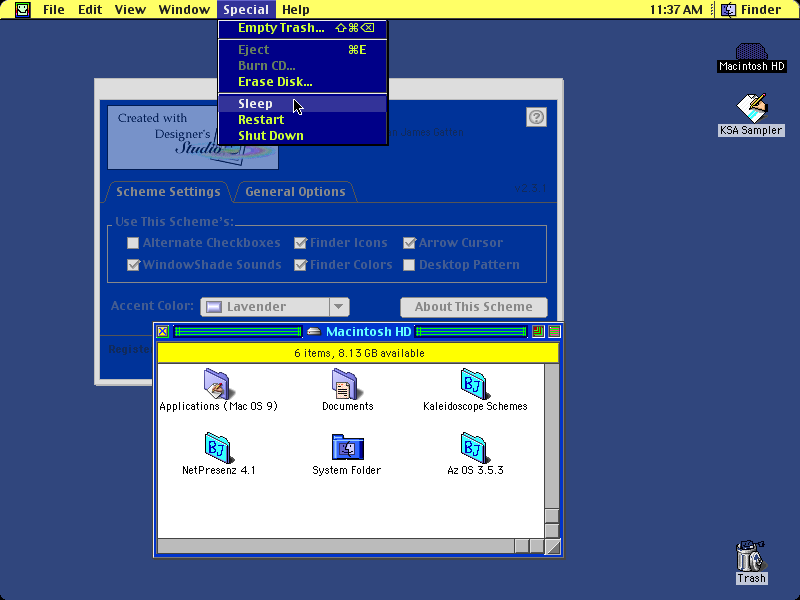The image size is (800, 600).
Task: Open the Apple menu icon
Action: [x=22, y=9]
